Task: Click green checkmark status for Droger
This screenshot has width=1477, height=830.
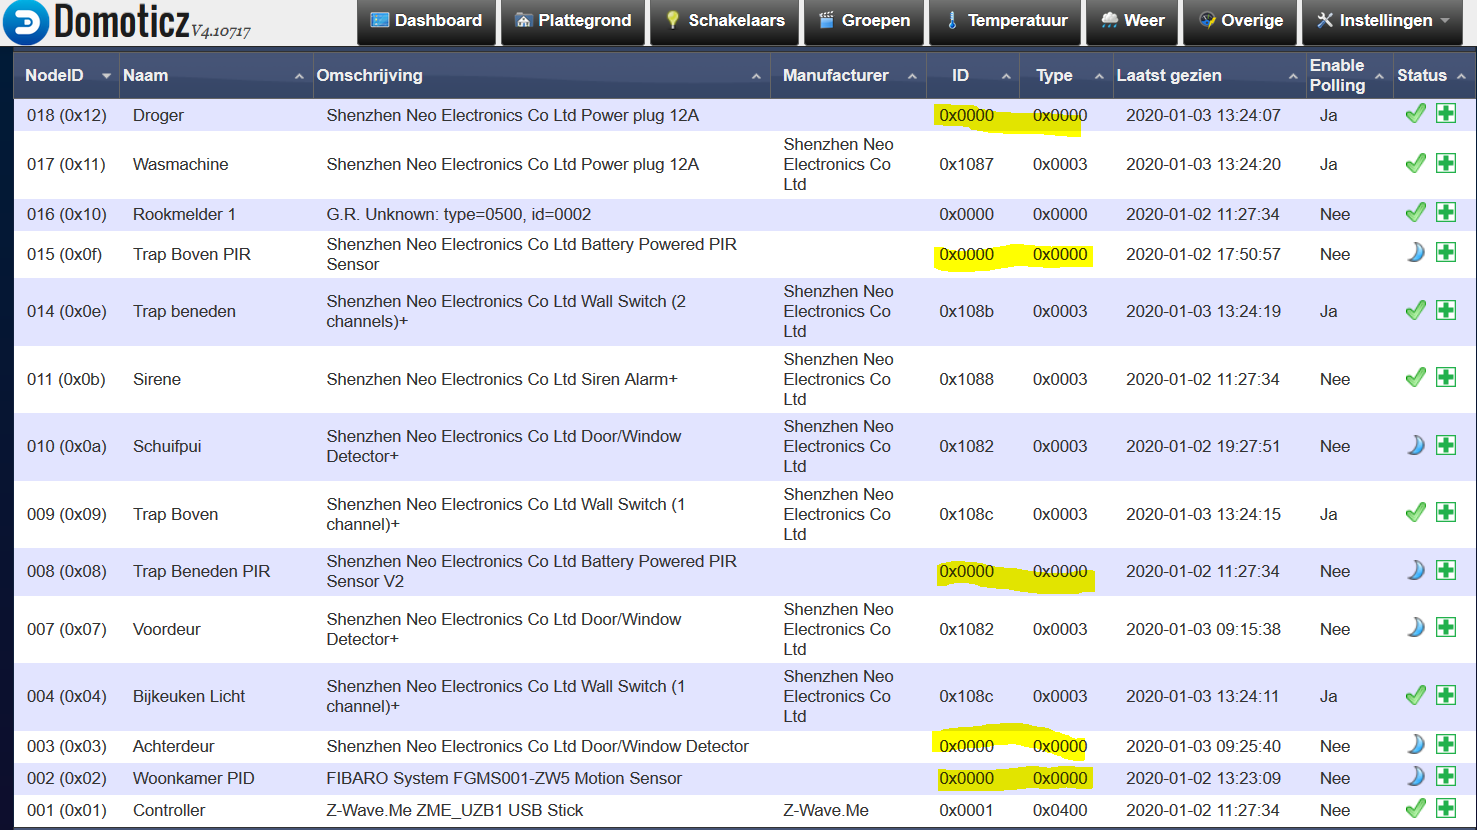Action: (x=1415, y=113)
